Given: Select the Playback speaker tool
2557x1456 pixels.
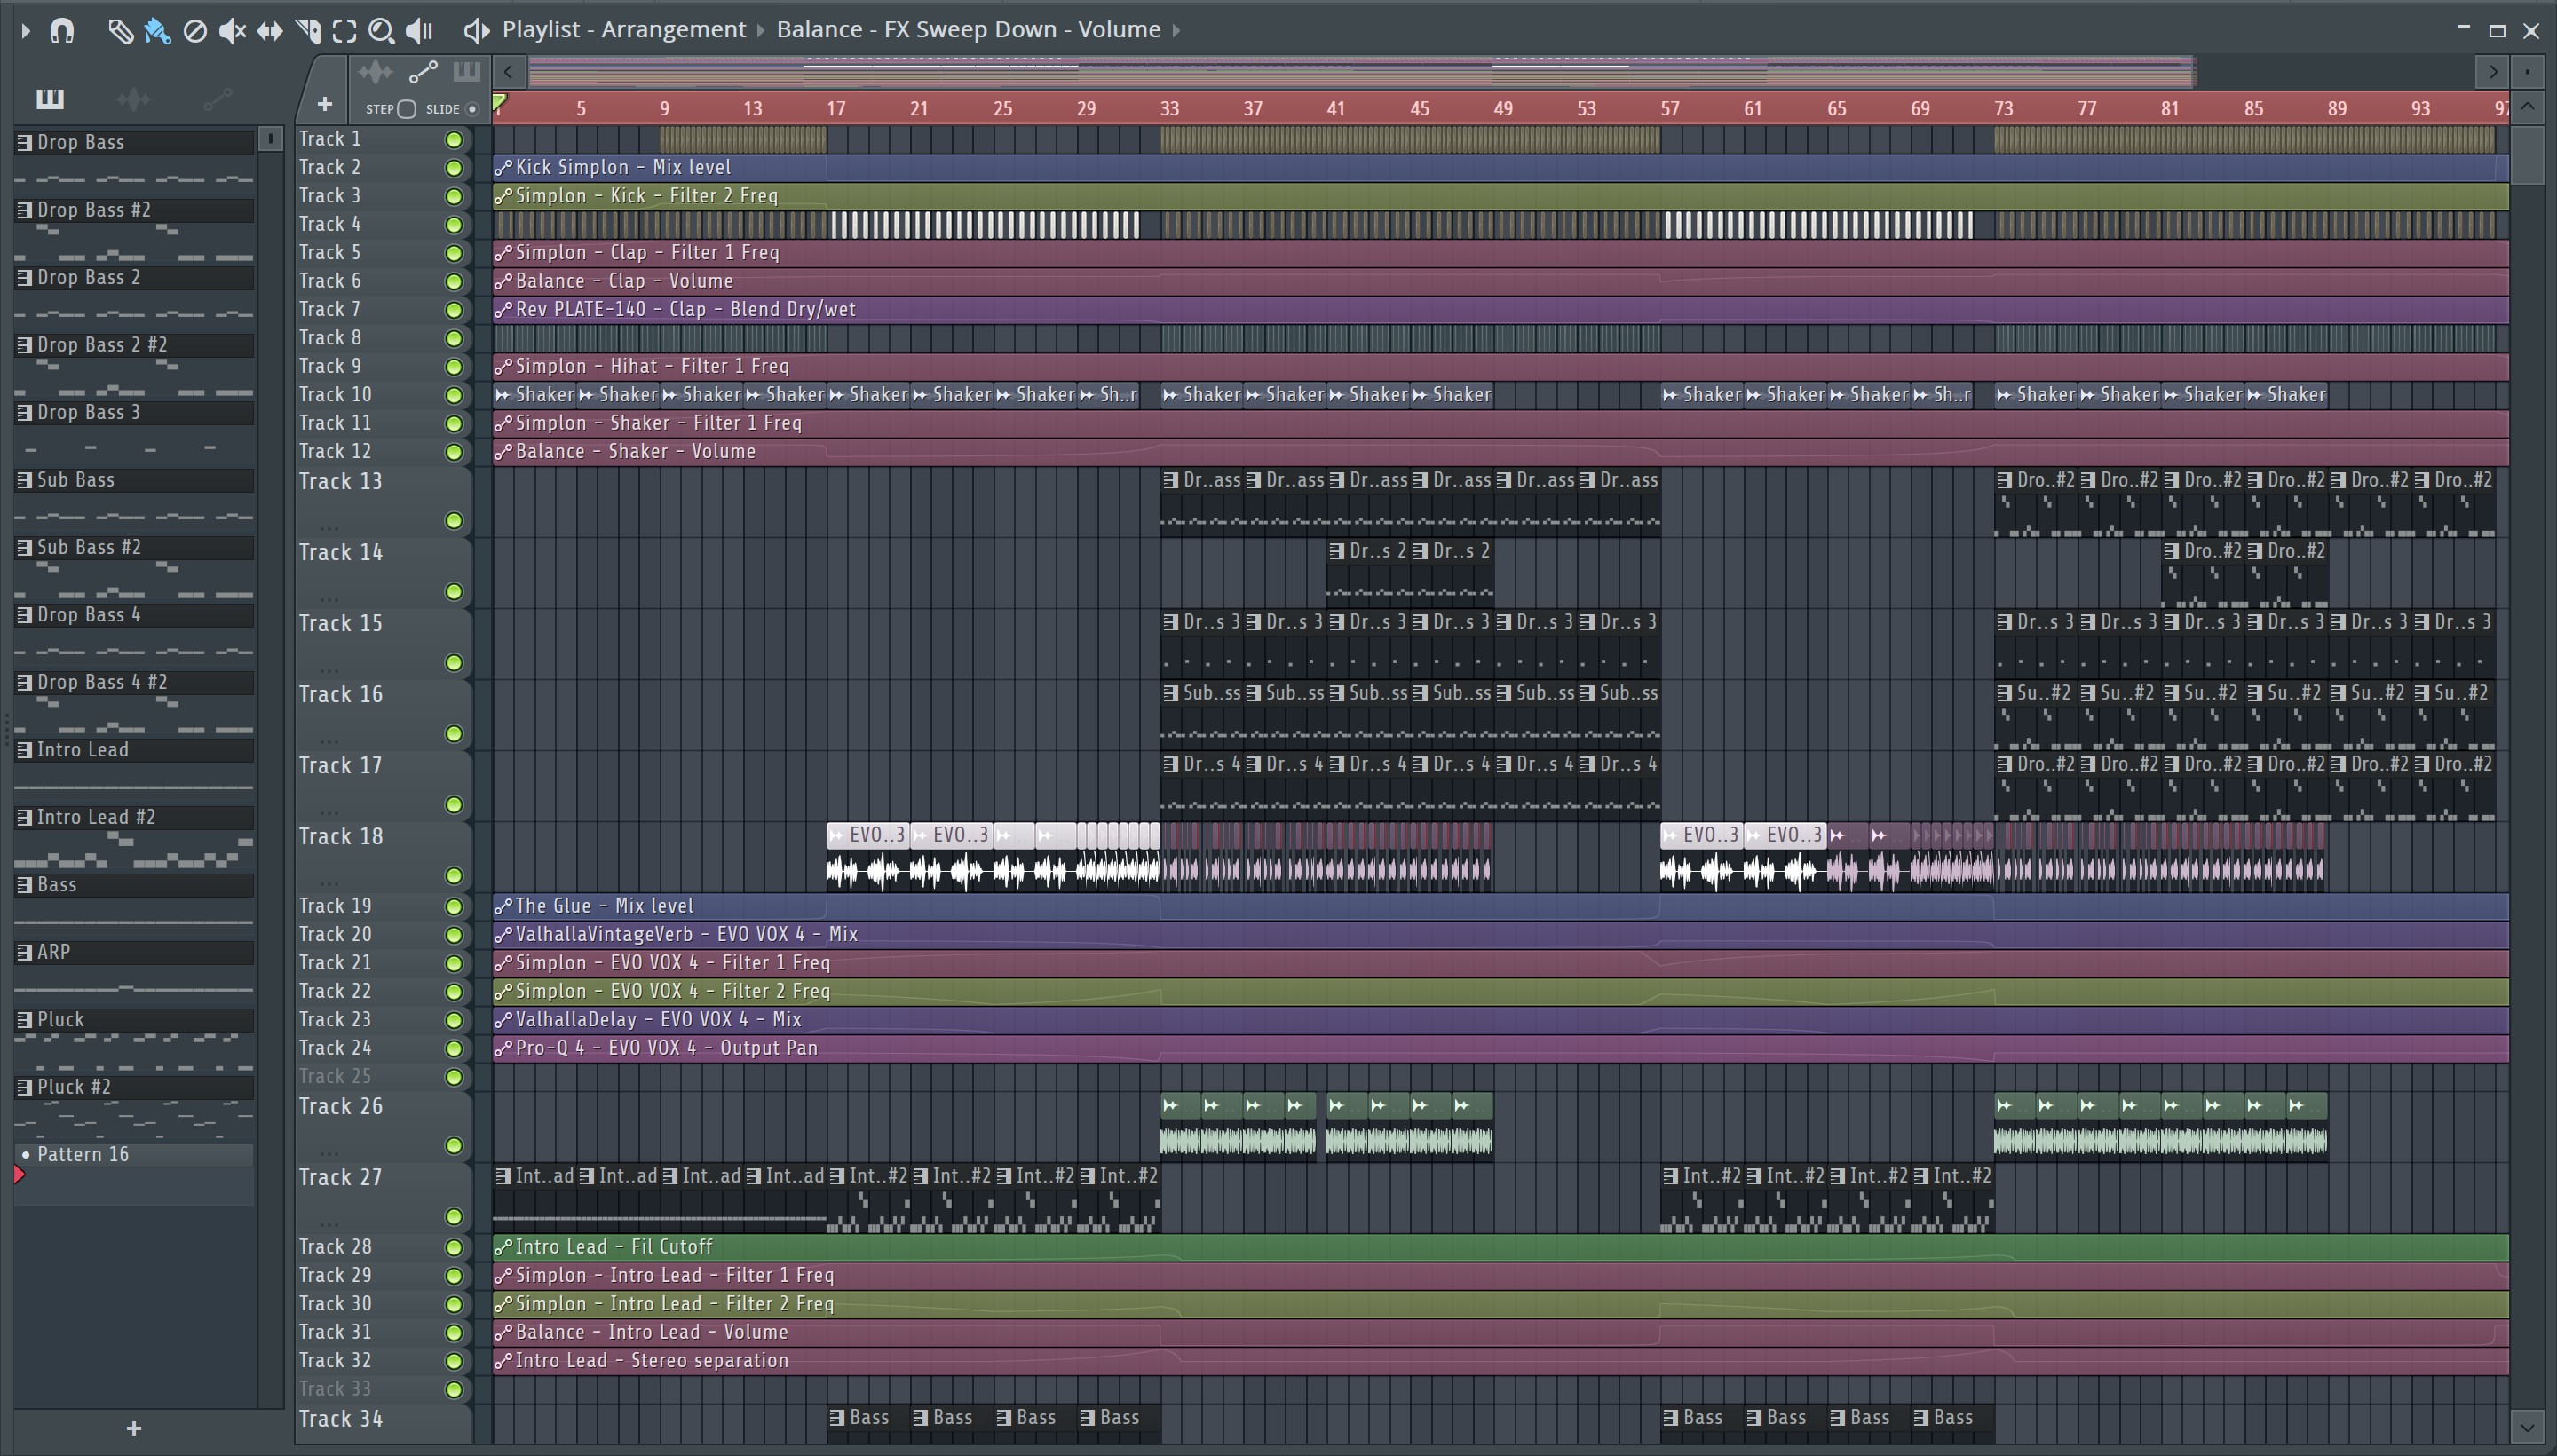Looking at the screenshot, I should click(x=419, y=31).
